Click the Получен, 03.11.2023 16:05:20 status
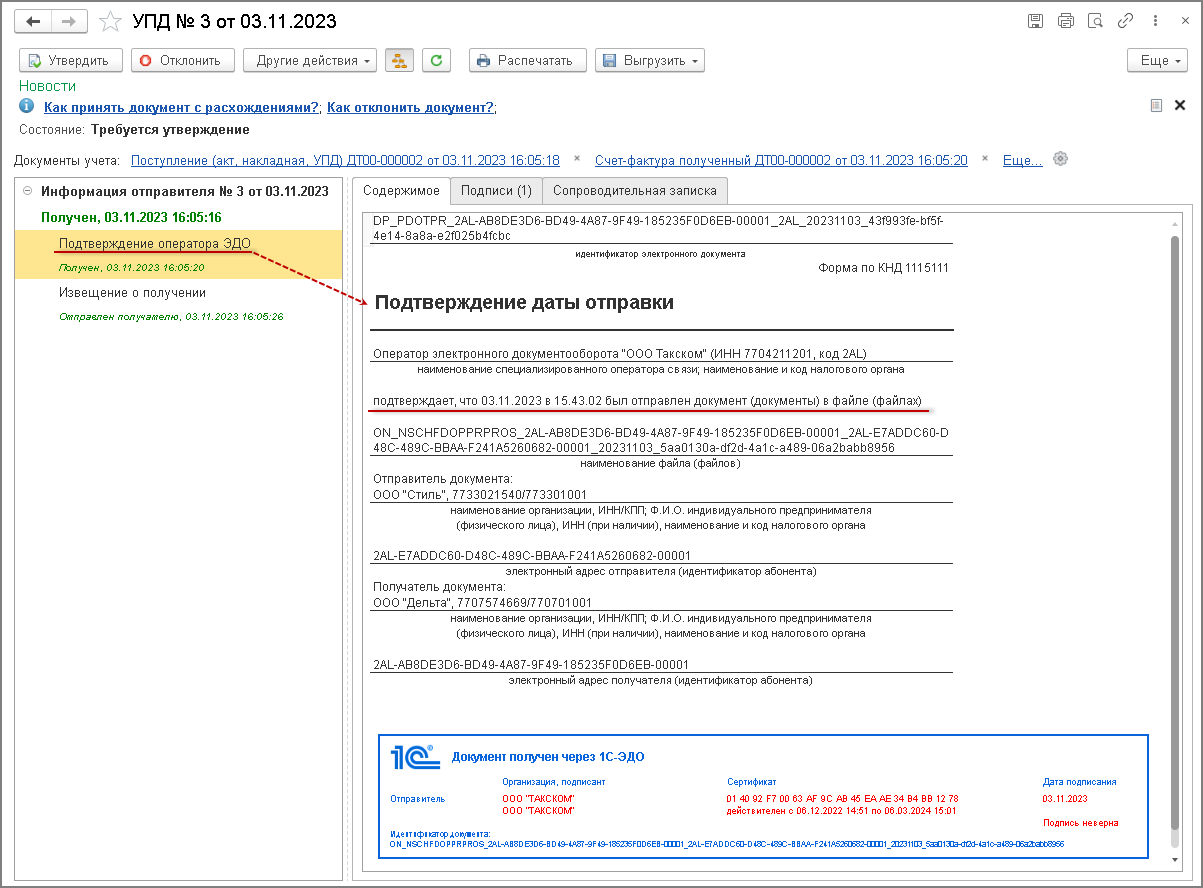The height and width of the screenshot is (888, 1203). tap(131, 268)
